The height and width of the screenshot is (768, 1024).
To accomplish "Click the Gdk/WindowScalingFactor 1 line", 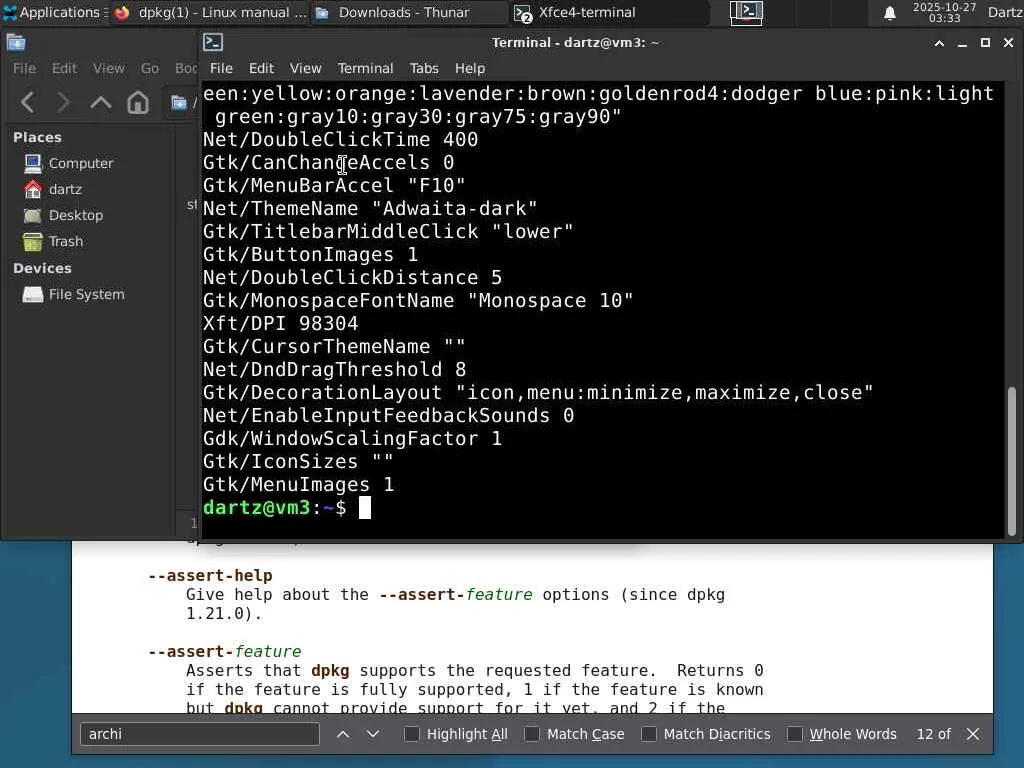I will click(353, 439).
